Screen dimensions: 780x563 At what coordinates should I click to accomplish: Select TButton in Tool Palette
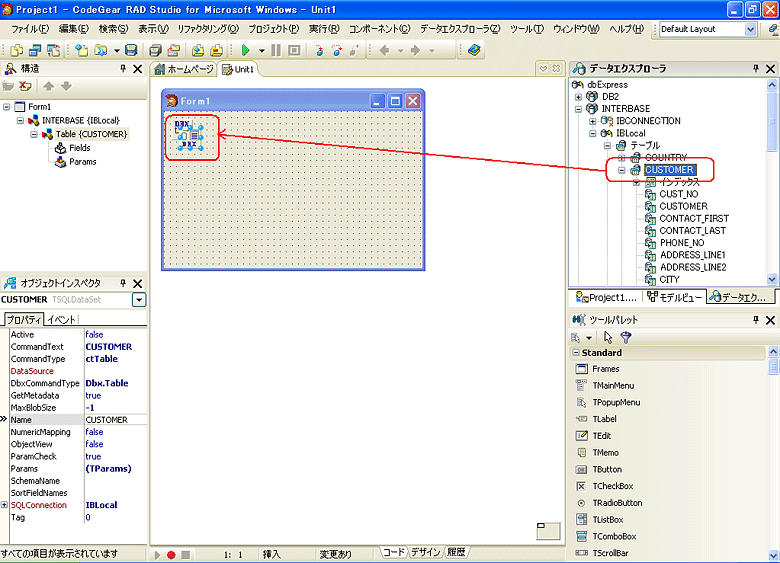tap(599, 469)
